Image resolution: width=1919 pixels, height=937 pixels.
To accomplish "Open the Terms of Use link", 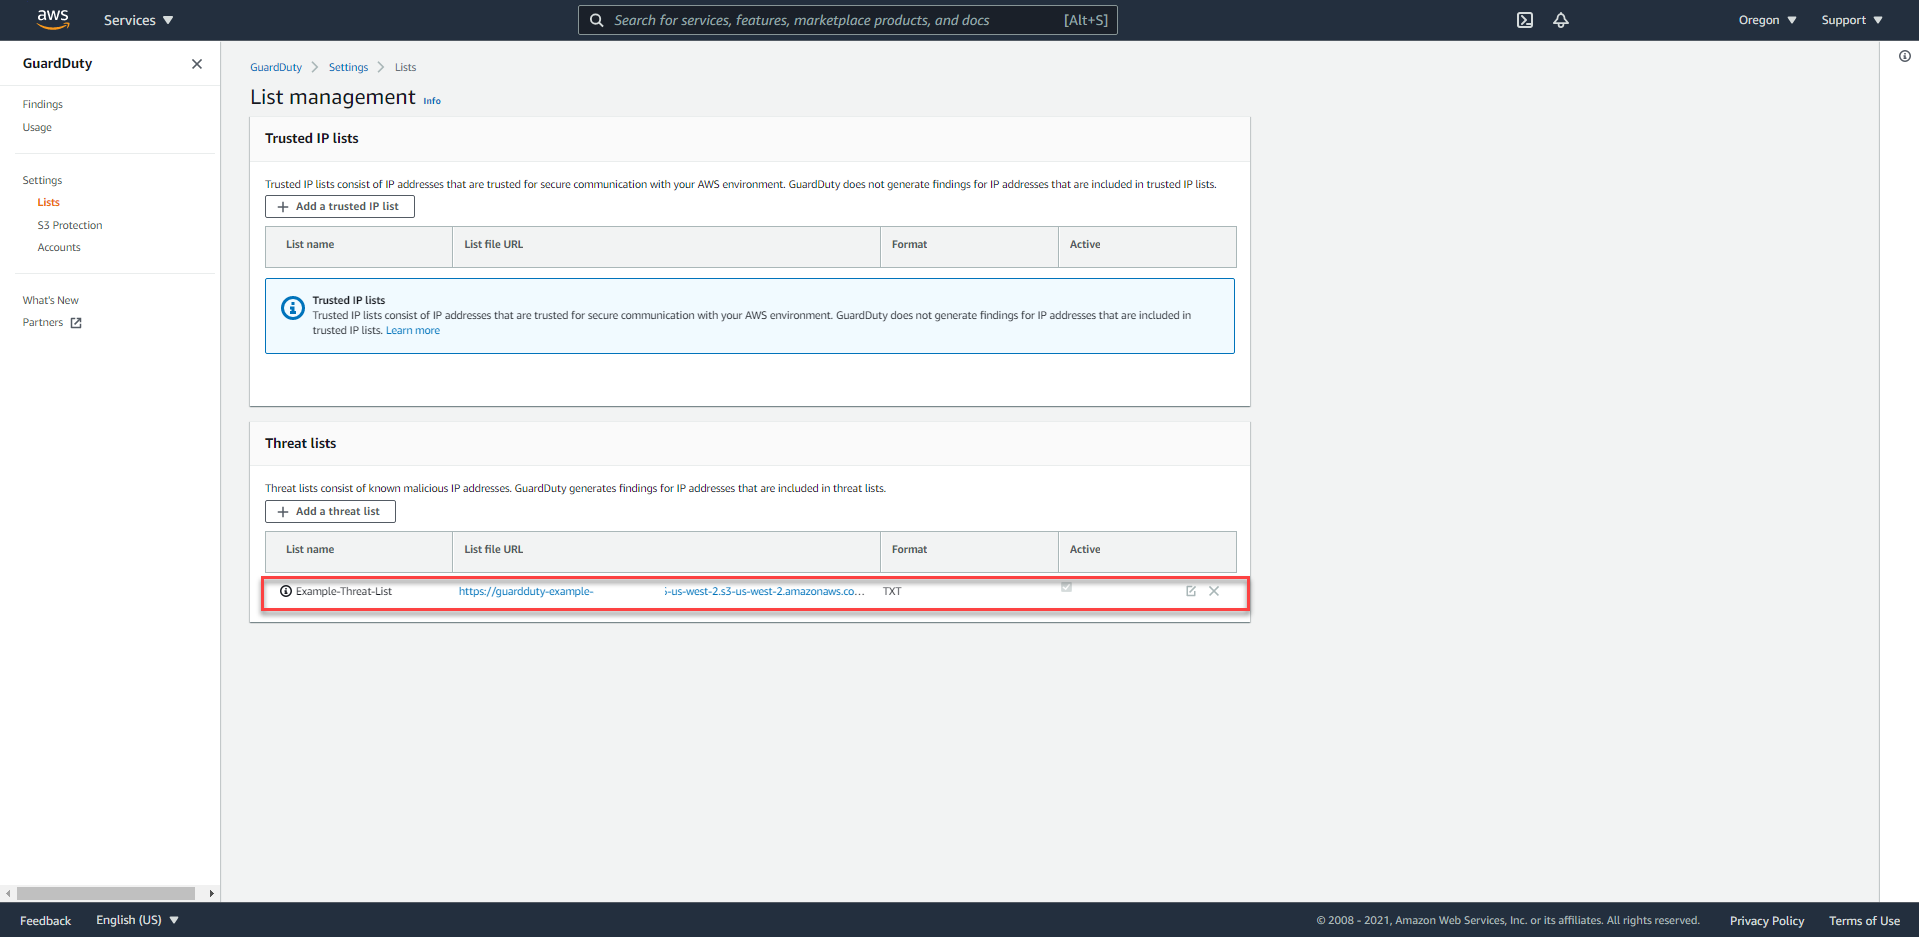I will pyautogui.click(x=1864, y=920).
